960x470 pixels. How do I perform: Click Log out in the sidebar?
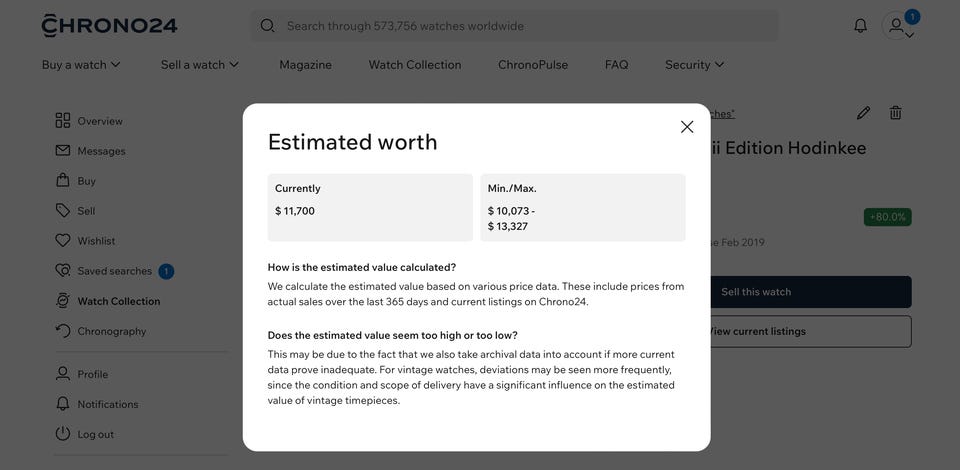point(95,434)
